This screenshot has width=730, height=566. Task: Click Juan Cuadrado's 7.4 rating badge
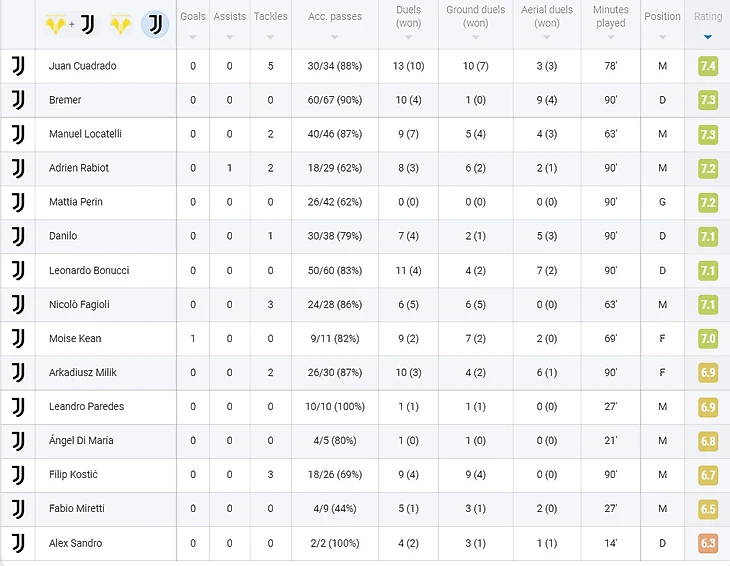pyautogui.click(x=708, y=66)
